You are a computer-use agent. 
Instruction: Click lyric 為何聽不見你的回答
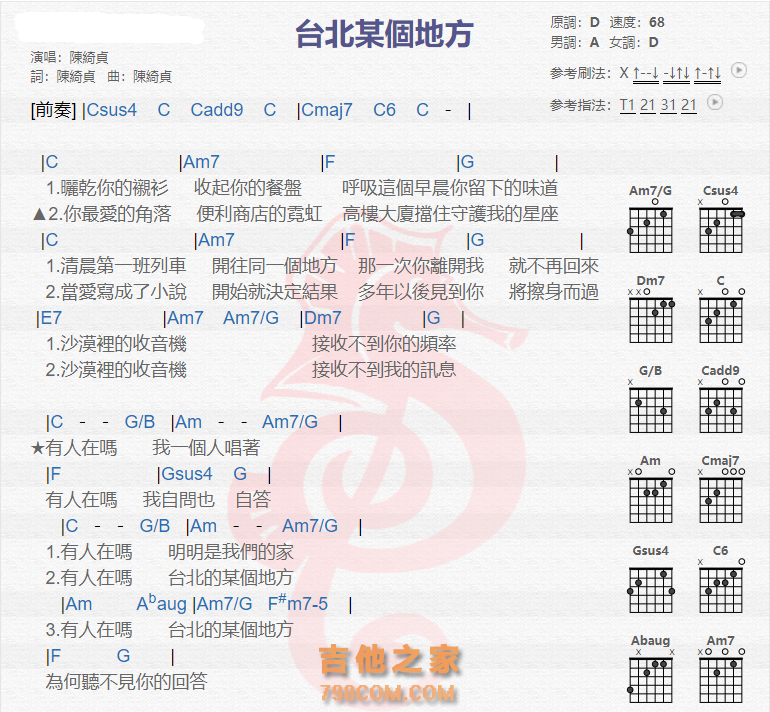pos(127,681)
